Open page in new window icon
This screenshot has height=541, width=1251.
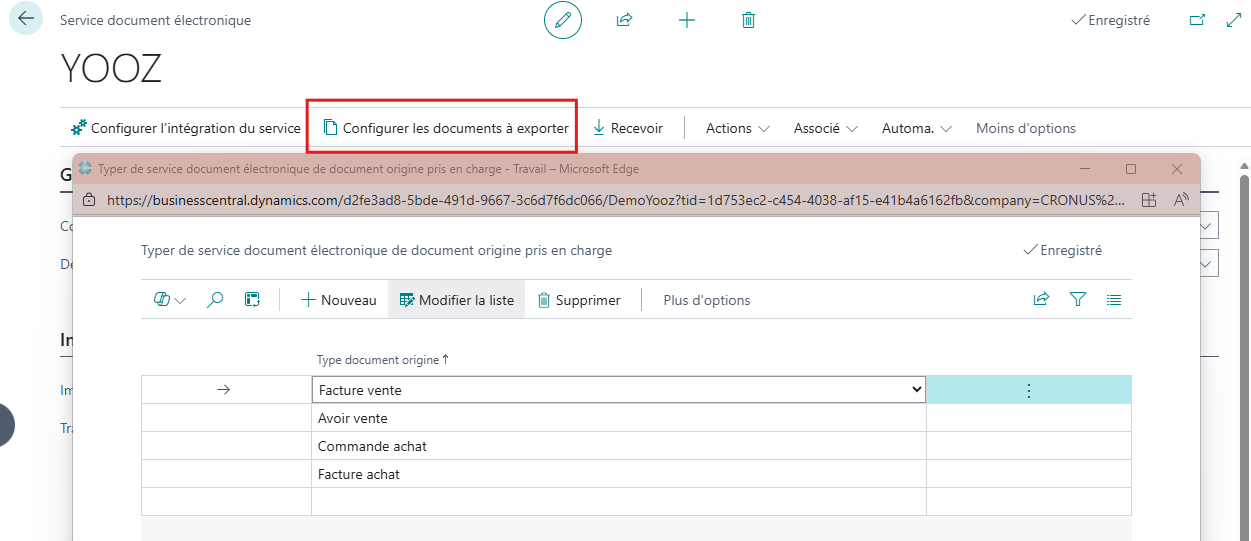click(1197, 20)
